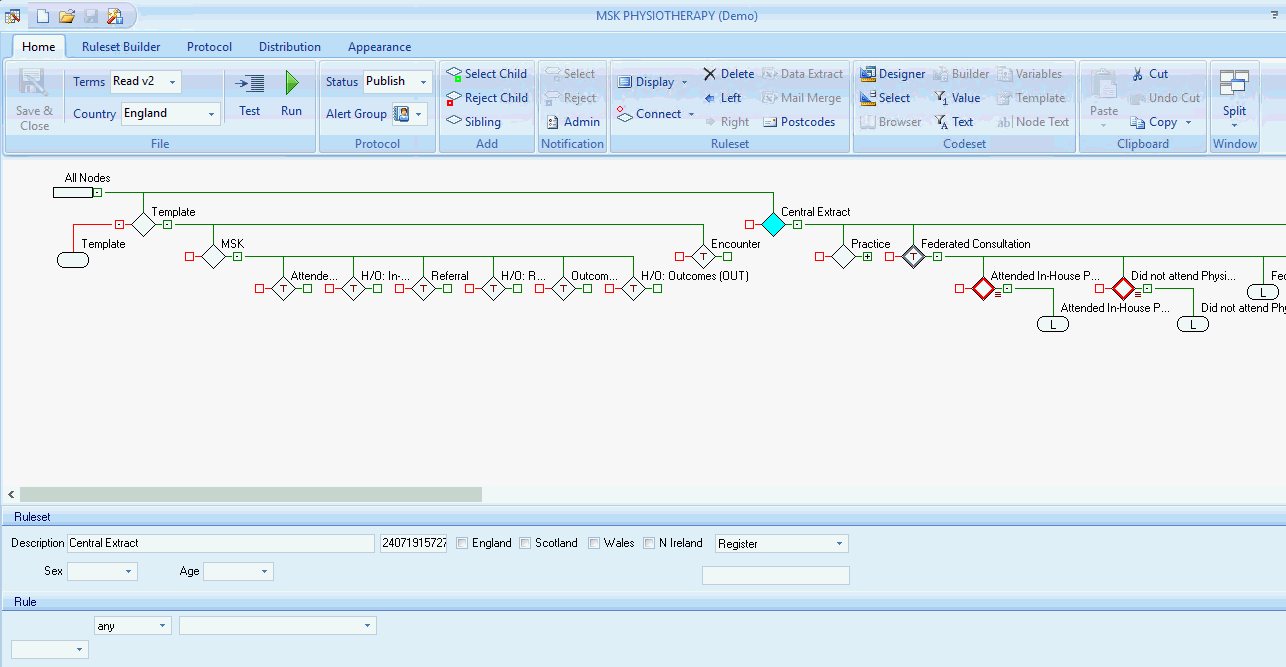Click the Postcodes icon

(770, 122)
